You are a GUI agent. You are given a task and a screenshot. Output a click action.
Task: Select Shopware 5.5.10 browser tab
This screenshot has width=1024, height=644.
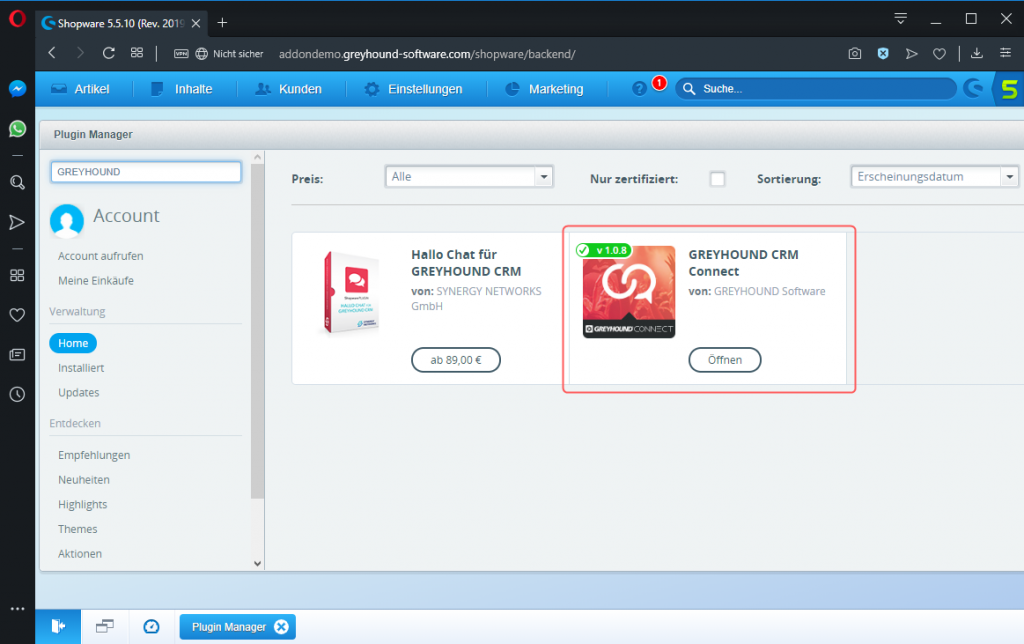121,24
